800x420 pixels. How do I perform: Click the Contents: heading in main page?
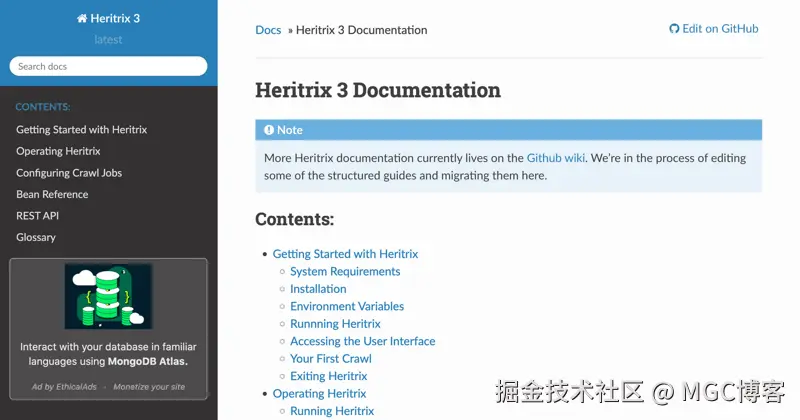coord(294,219)
